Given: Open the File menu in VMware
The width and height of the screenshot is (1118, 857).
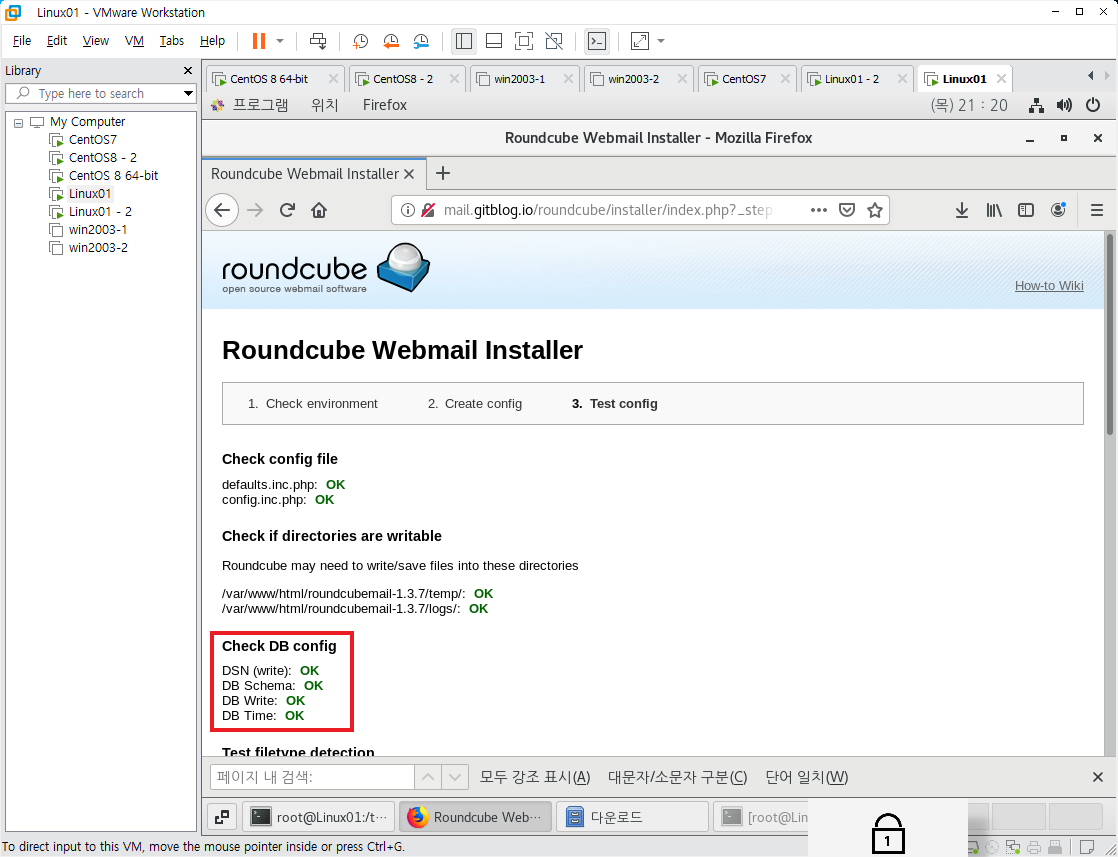Looking at the screenshot, I should pyautogui.click(x=22, y=41).
